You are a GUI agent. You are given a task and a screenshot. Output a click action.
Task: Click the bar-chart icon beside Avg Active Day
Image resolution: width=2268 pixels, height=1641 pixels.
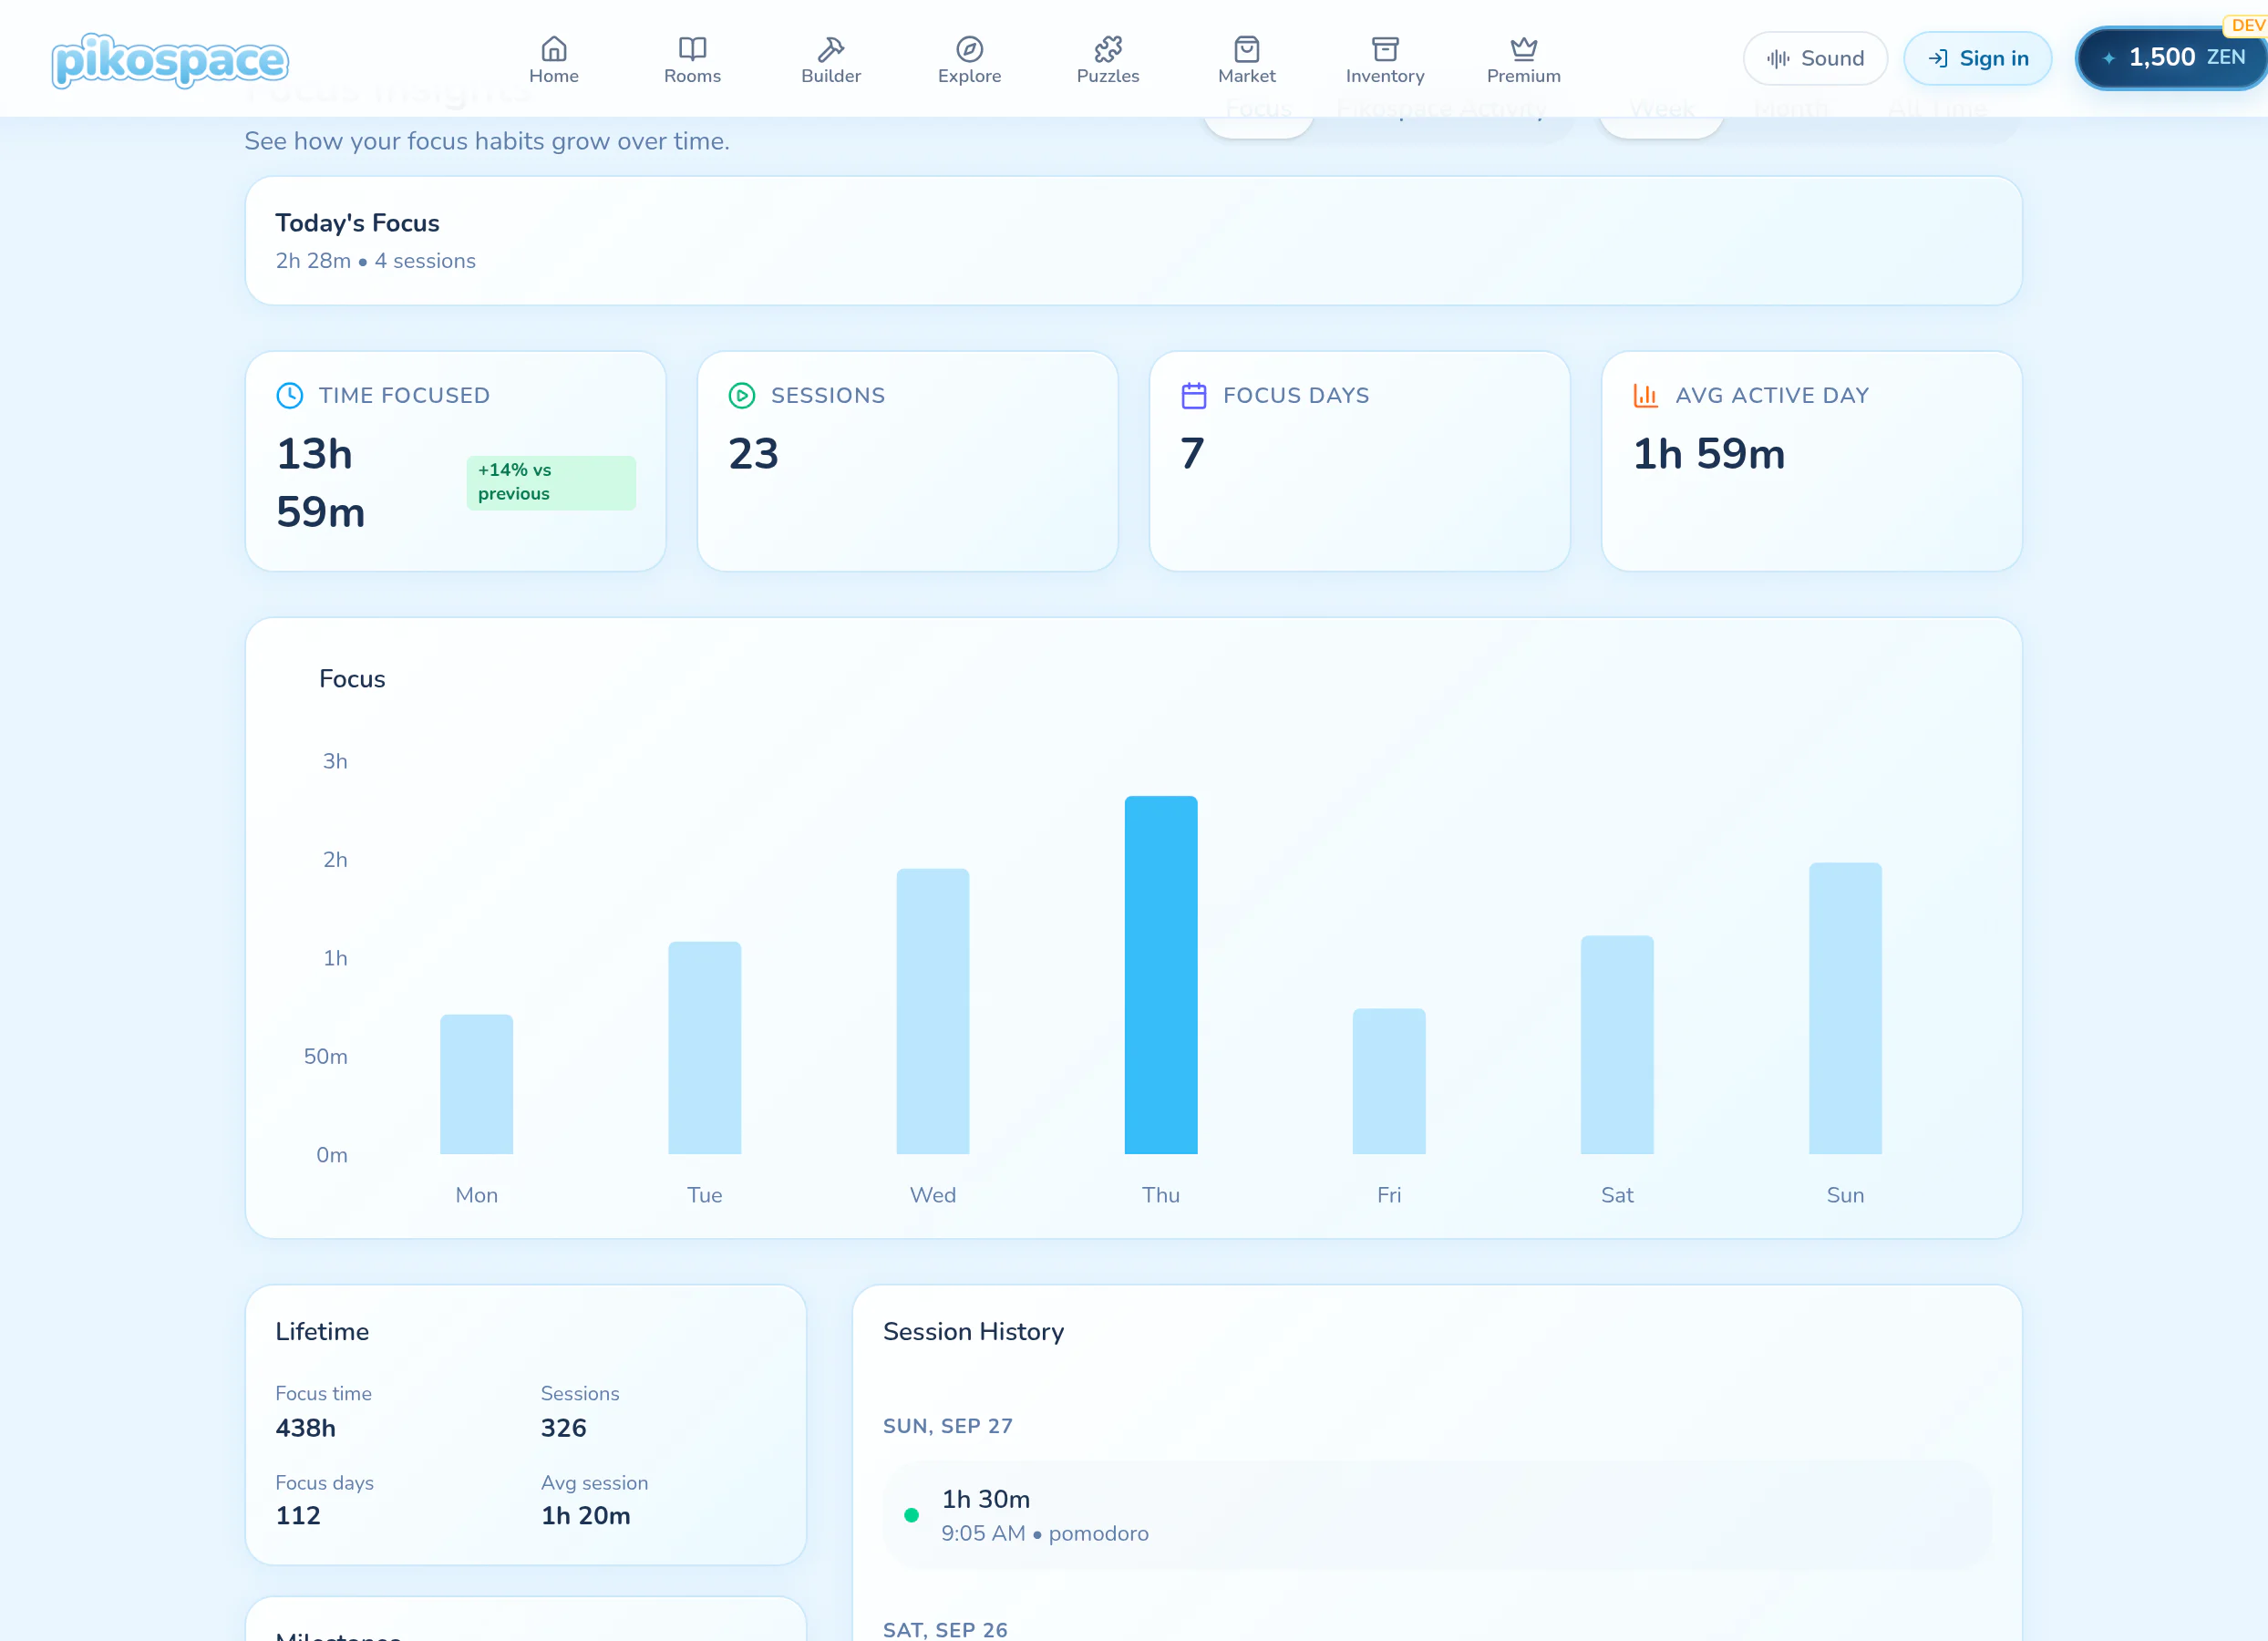[1646, 395]
